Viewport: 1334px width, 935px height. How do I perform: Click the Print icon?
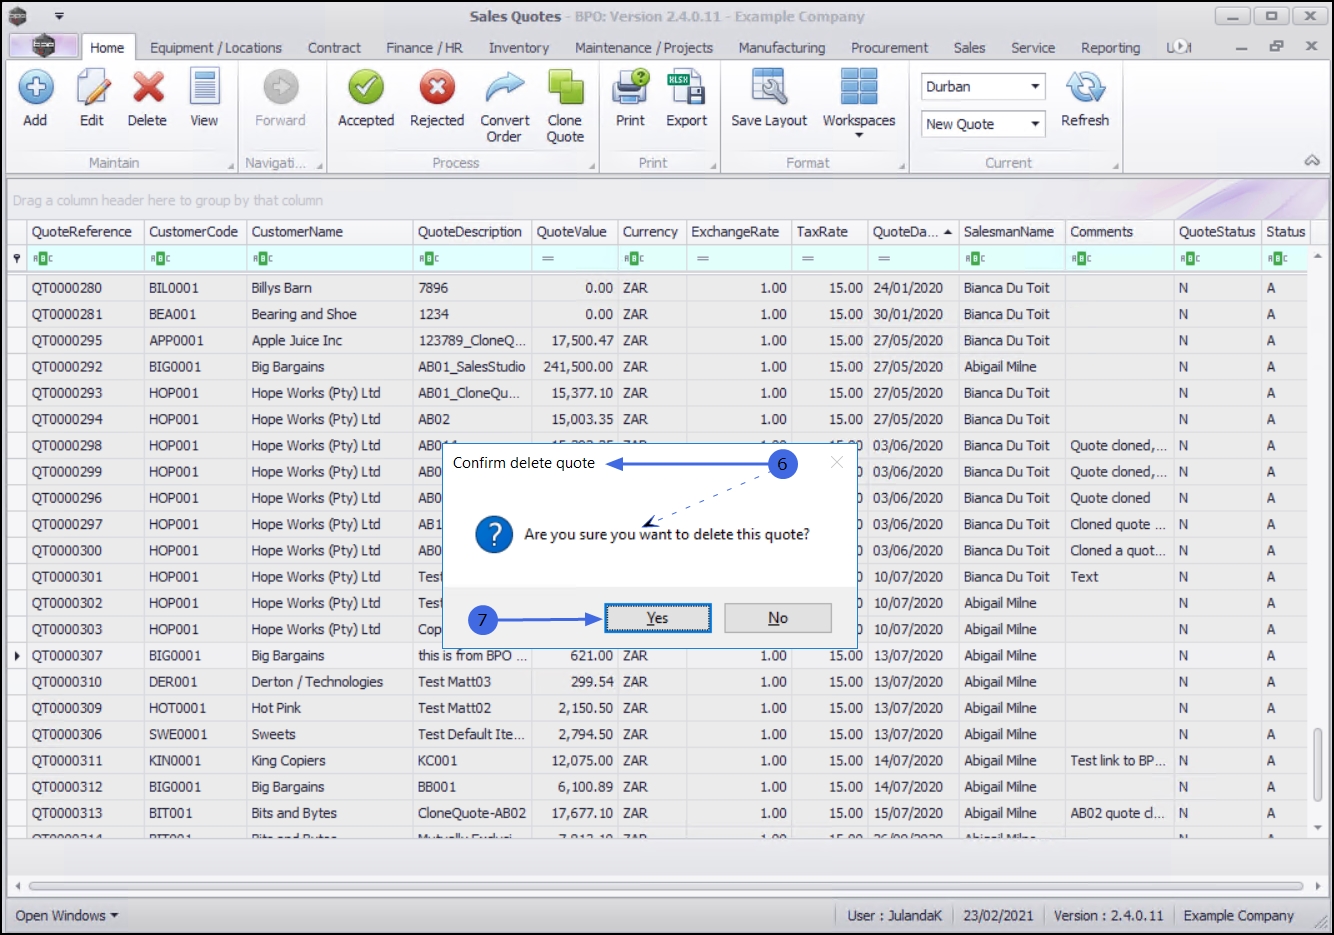point(630,89)
